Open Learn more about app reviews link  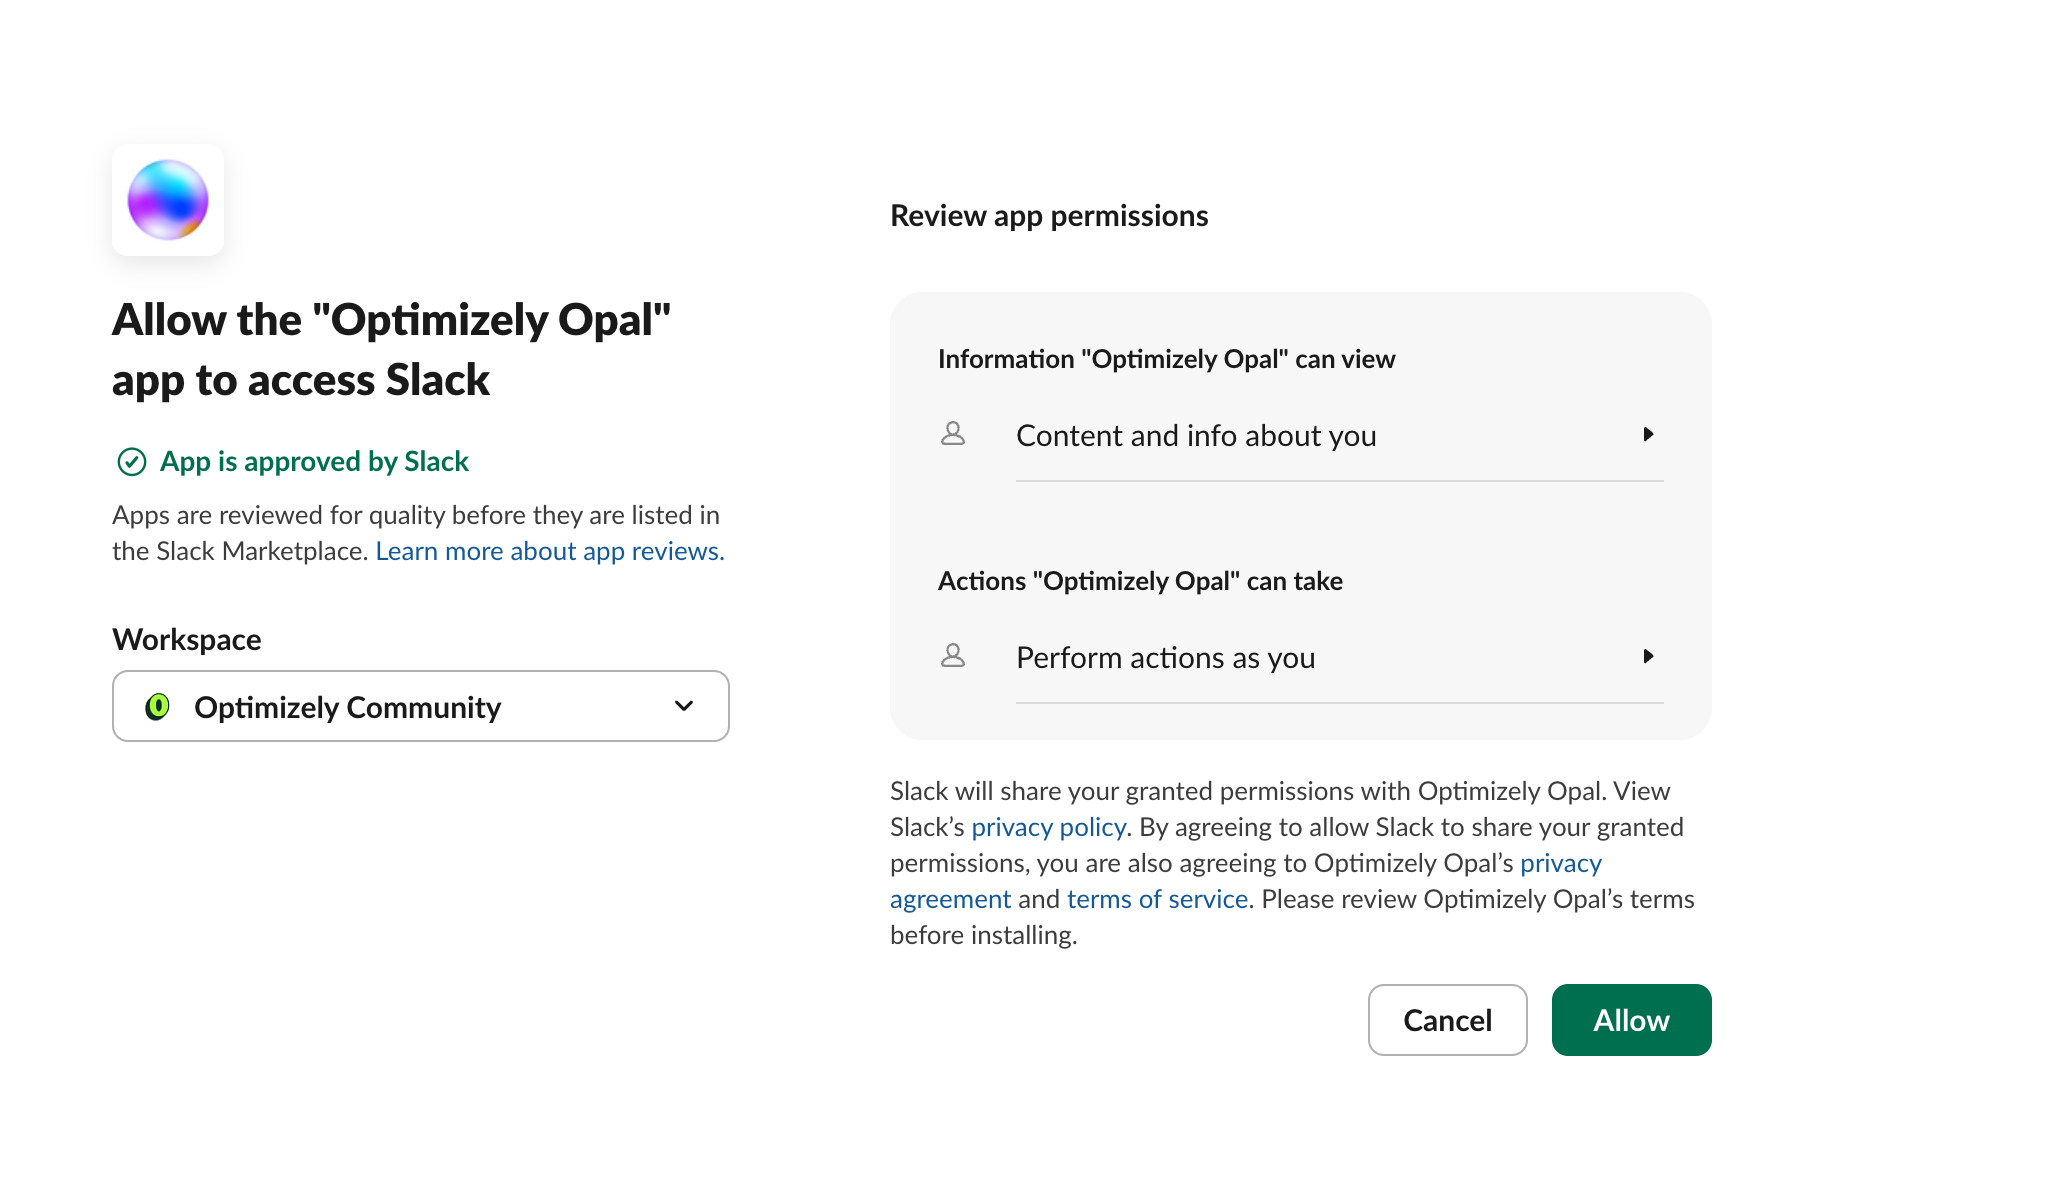[550, 551]
